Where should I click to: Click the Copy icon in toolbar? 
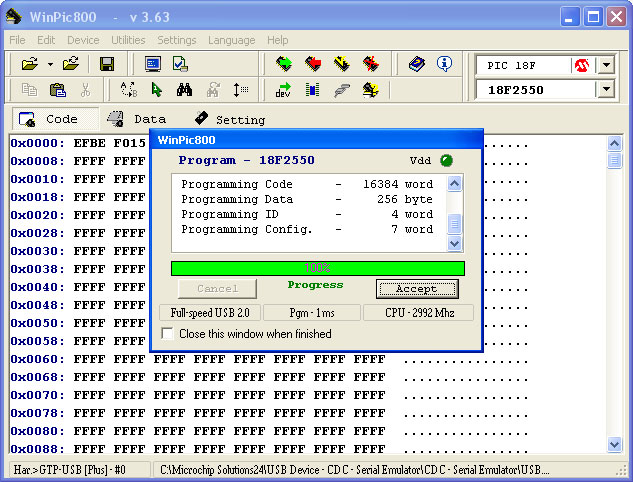click(29, 90)
